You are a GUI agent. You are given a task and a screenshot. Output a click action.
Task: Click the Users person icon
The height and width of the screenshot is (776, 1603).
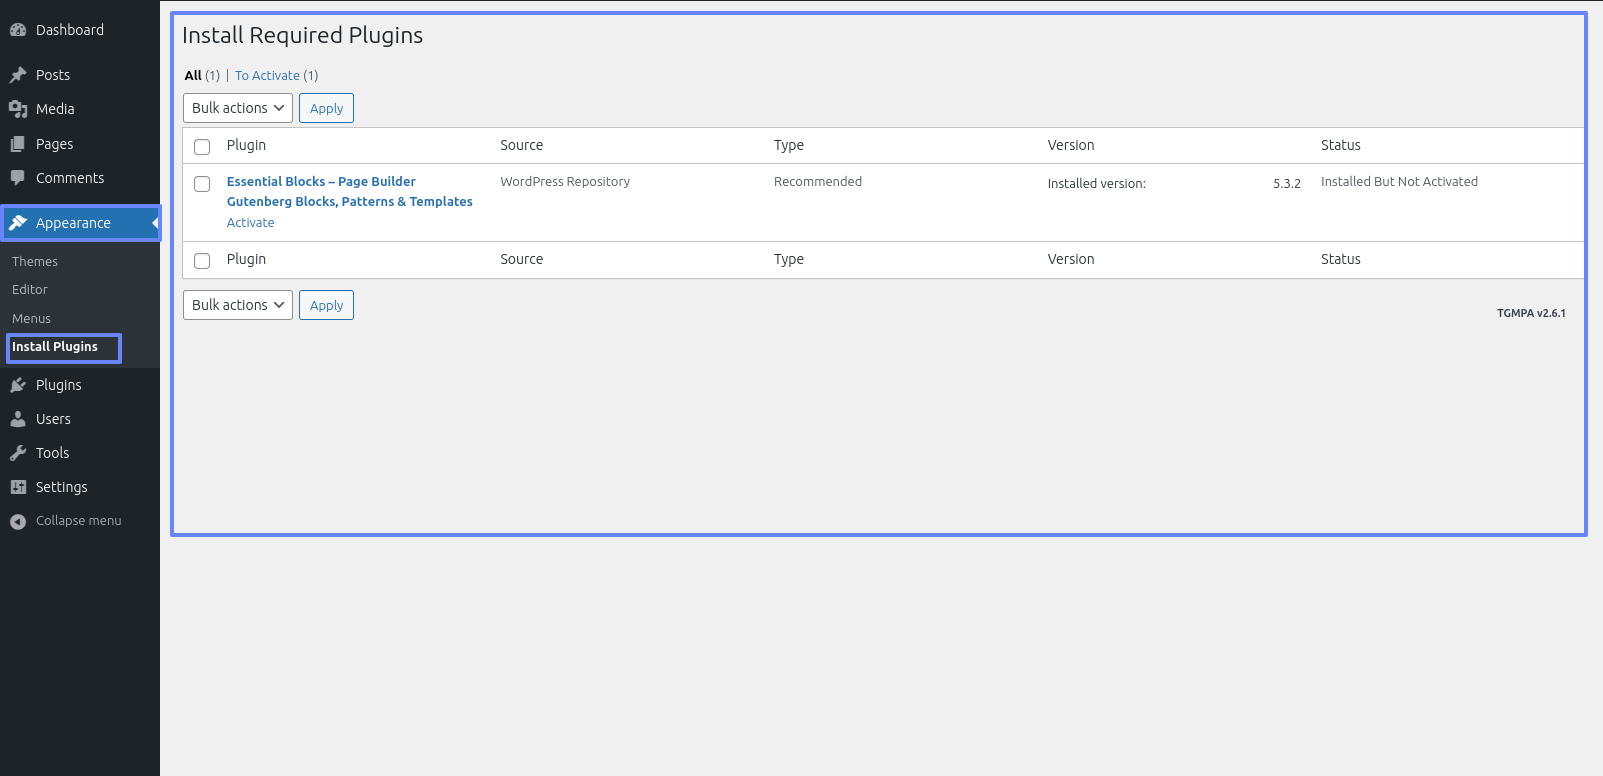coord(18,419)
